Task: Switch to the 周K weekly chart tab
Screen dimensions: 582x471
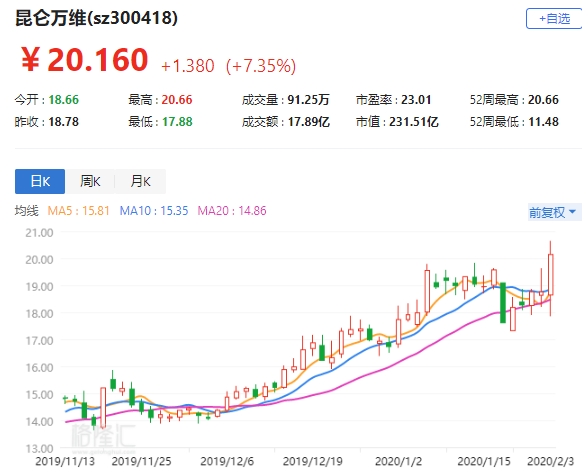Action: [90, 181]
